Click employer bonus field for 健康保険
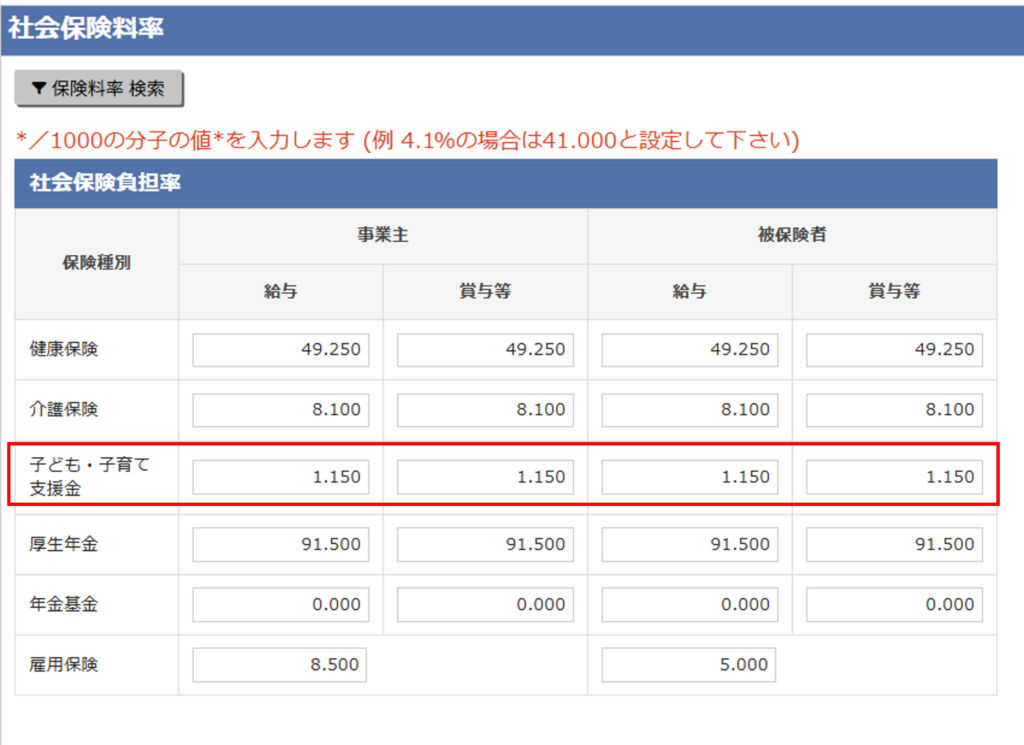Screen dimensions: 1024x745 [485, 350]
